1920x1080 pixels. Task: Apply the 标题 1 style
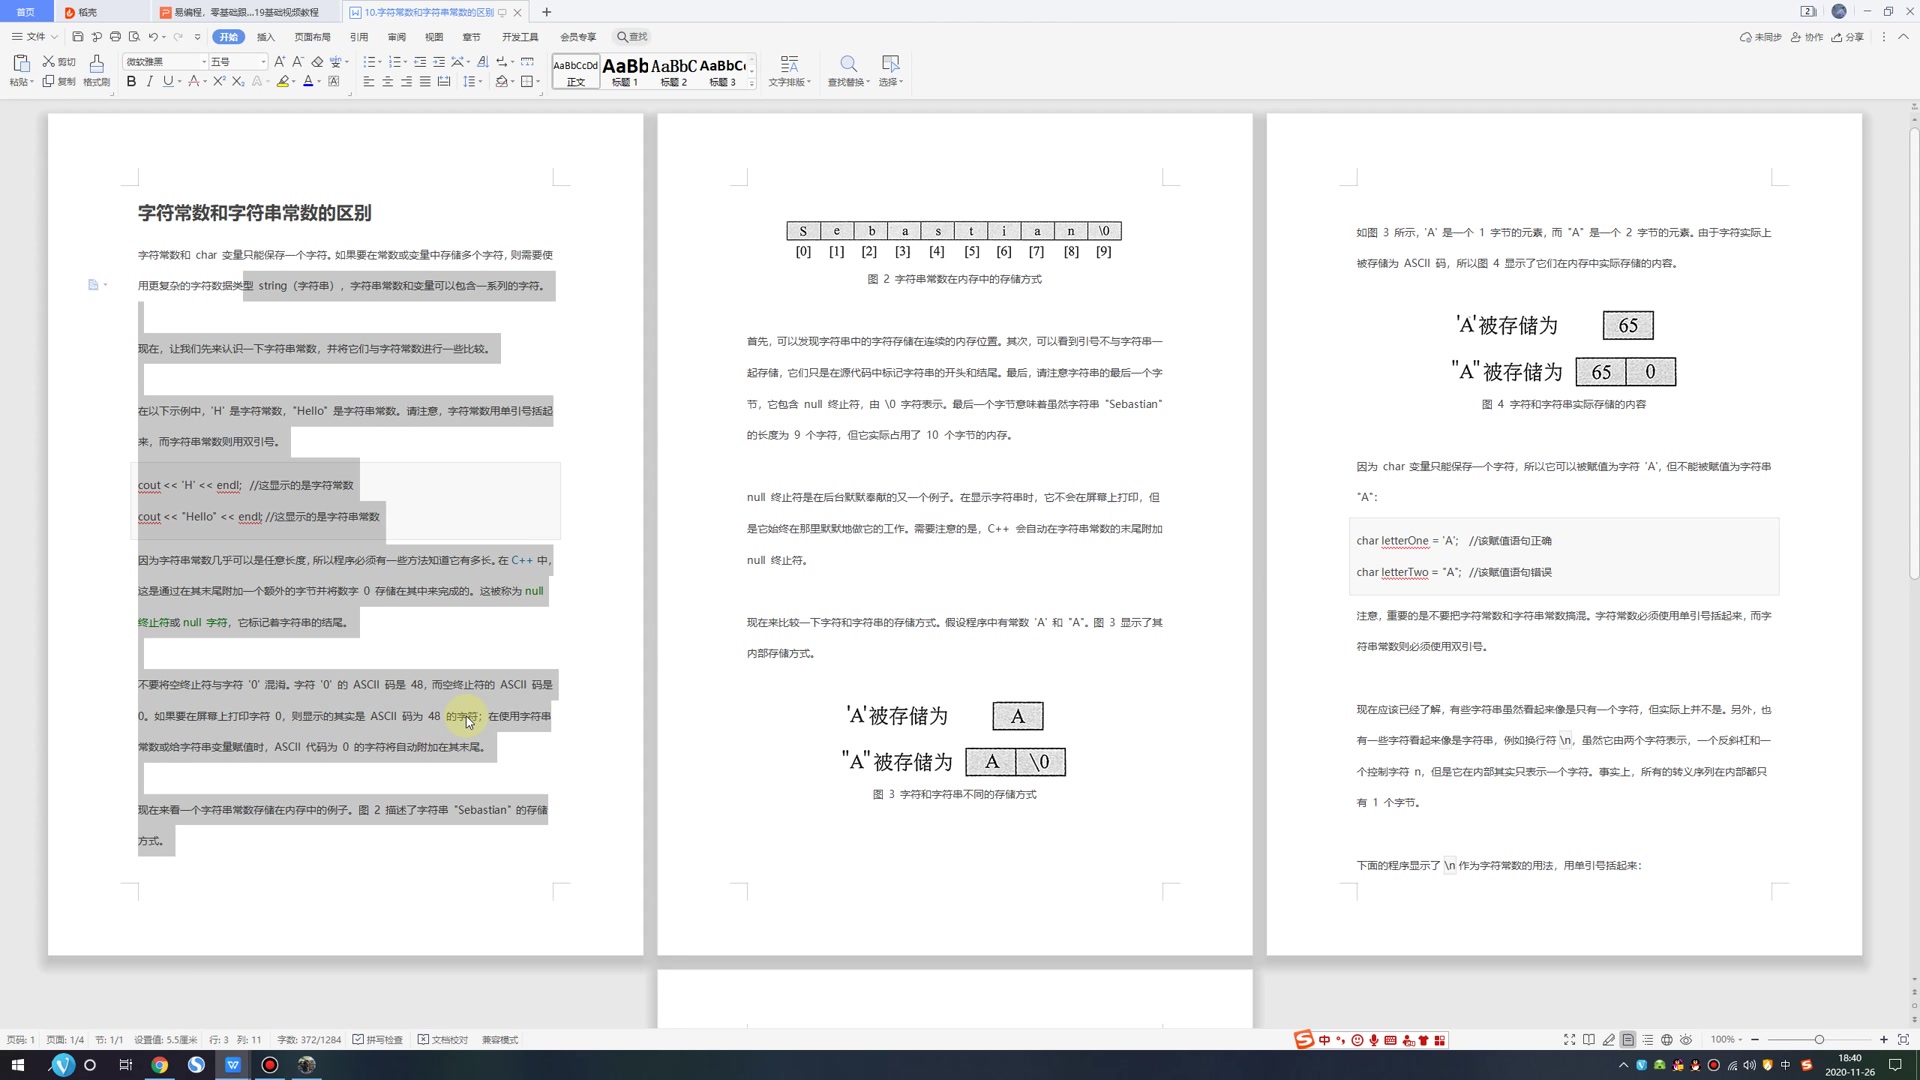[624, 72]
